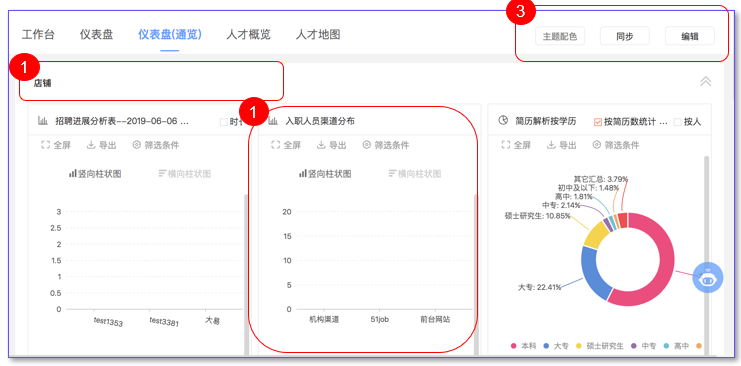Click the 主题配色 button
Viewport: 741px width, 366px height.
pos(560,36)
